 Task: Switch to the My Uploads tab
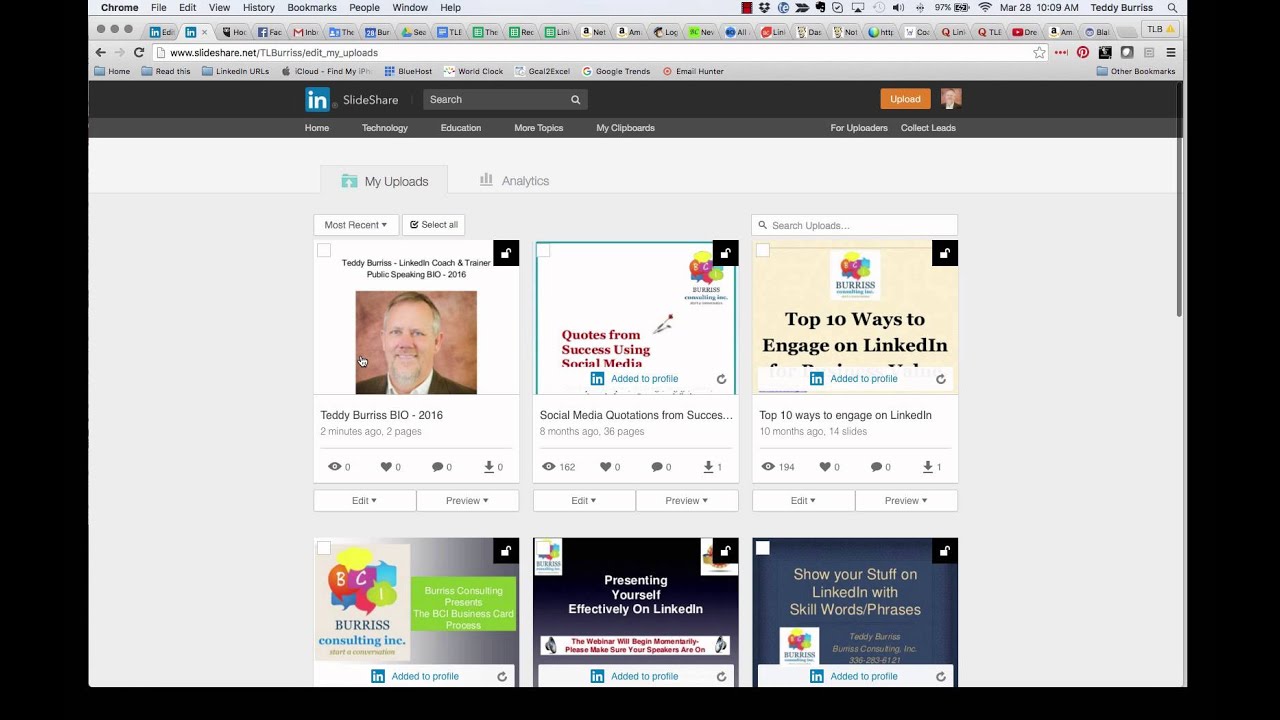(384, 181)
